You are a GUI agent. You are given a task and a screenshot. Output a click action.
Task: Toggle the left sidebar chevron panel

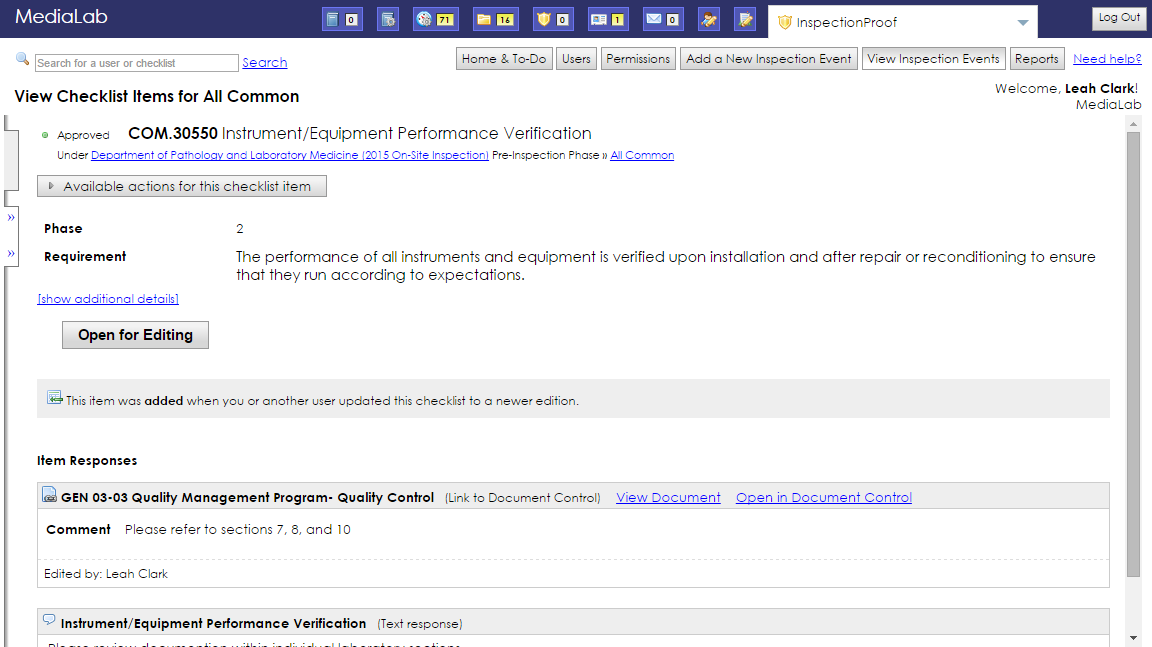[x=12, y=217]
